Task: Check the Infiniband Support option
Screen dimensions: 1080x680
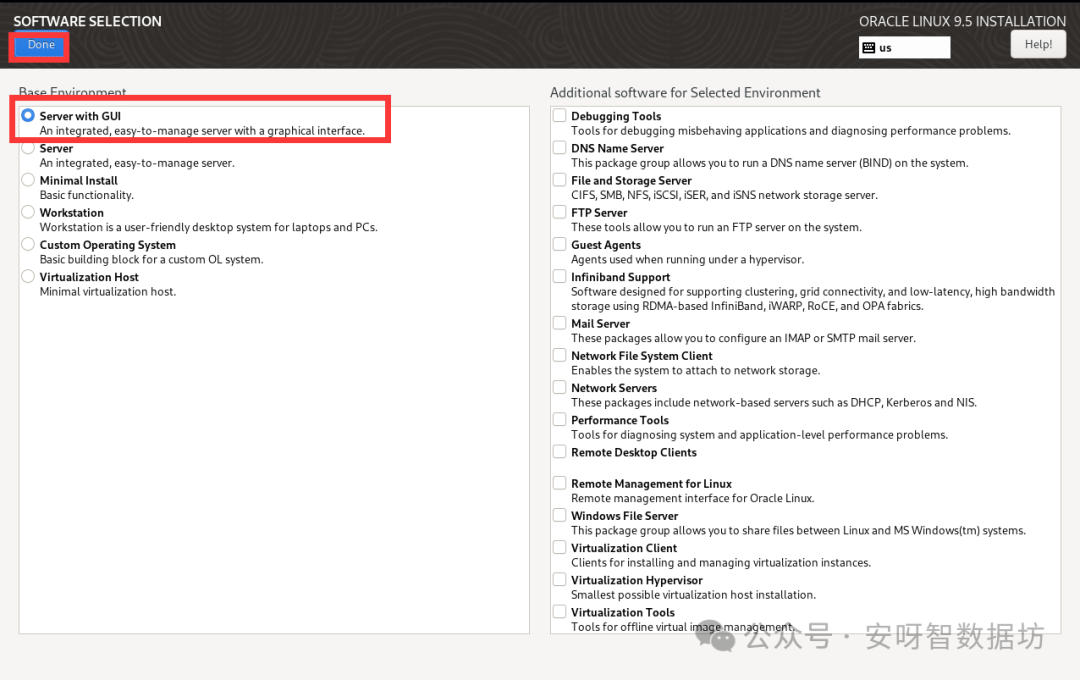Action: pos(559,276)
